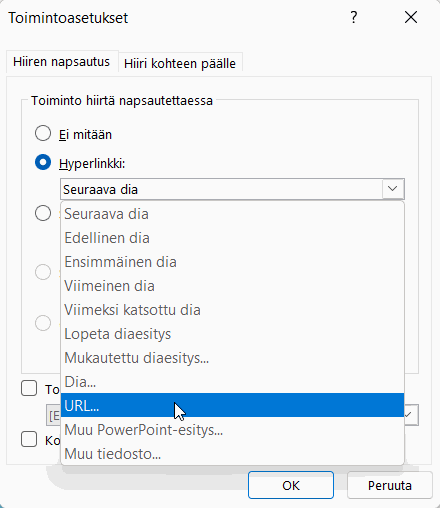Select the Hyperlinkki radio button
Viewport: 440px width, 508px height.
(43, 162)
